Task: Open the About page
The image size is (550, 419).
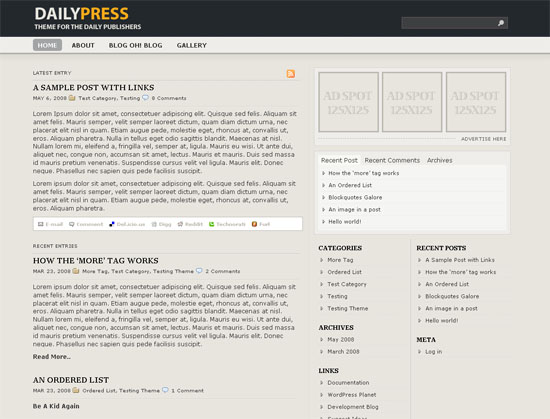Action: [83, 45]
